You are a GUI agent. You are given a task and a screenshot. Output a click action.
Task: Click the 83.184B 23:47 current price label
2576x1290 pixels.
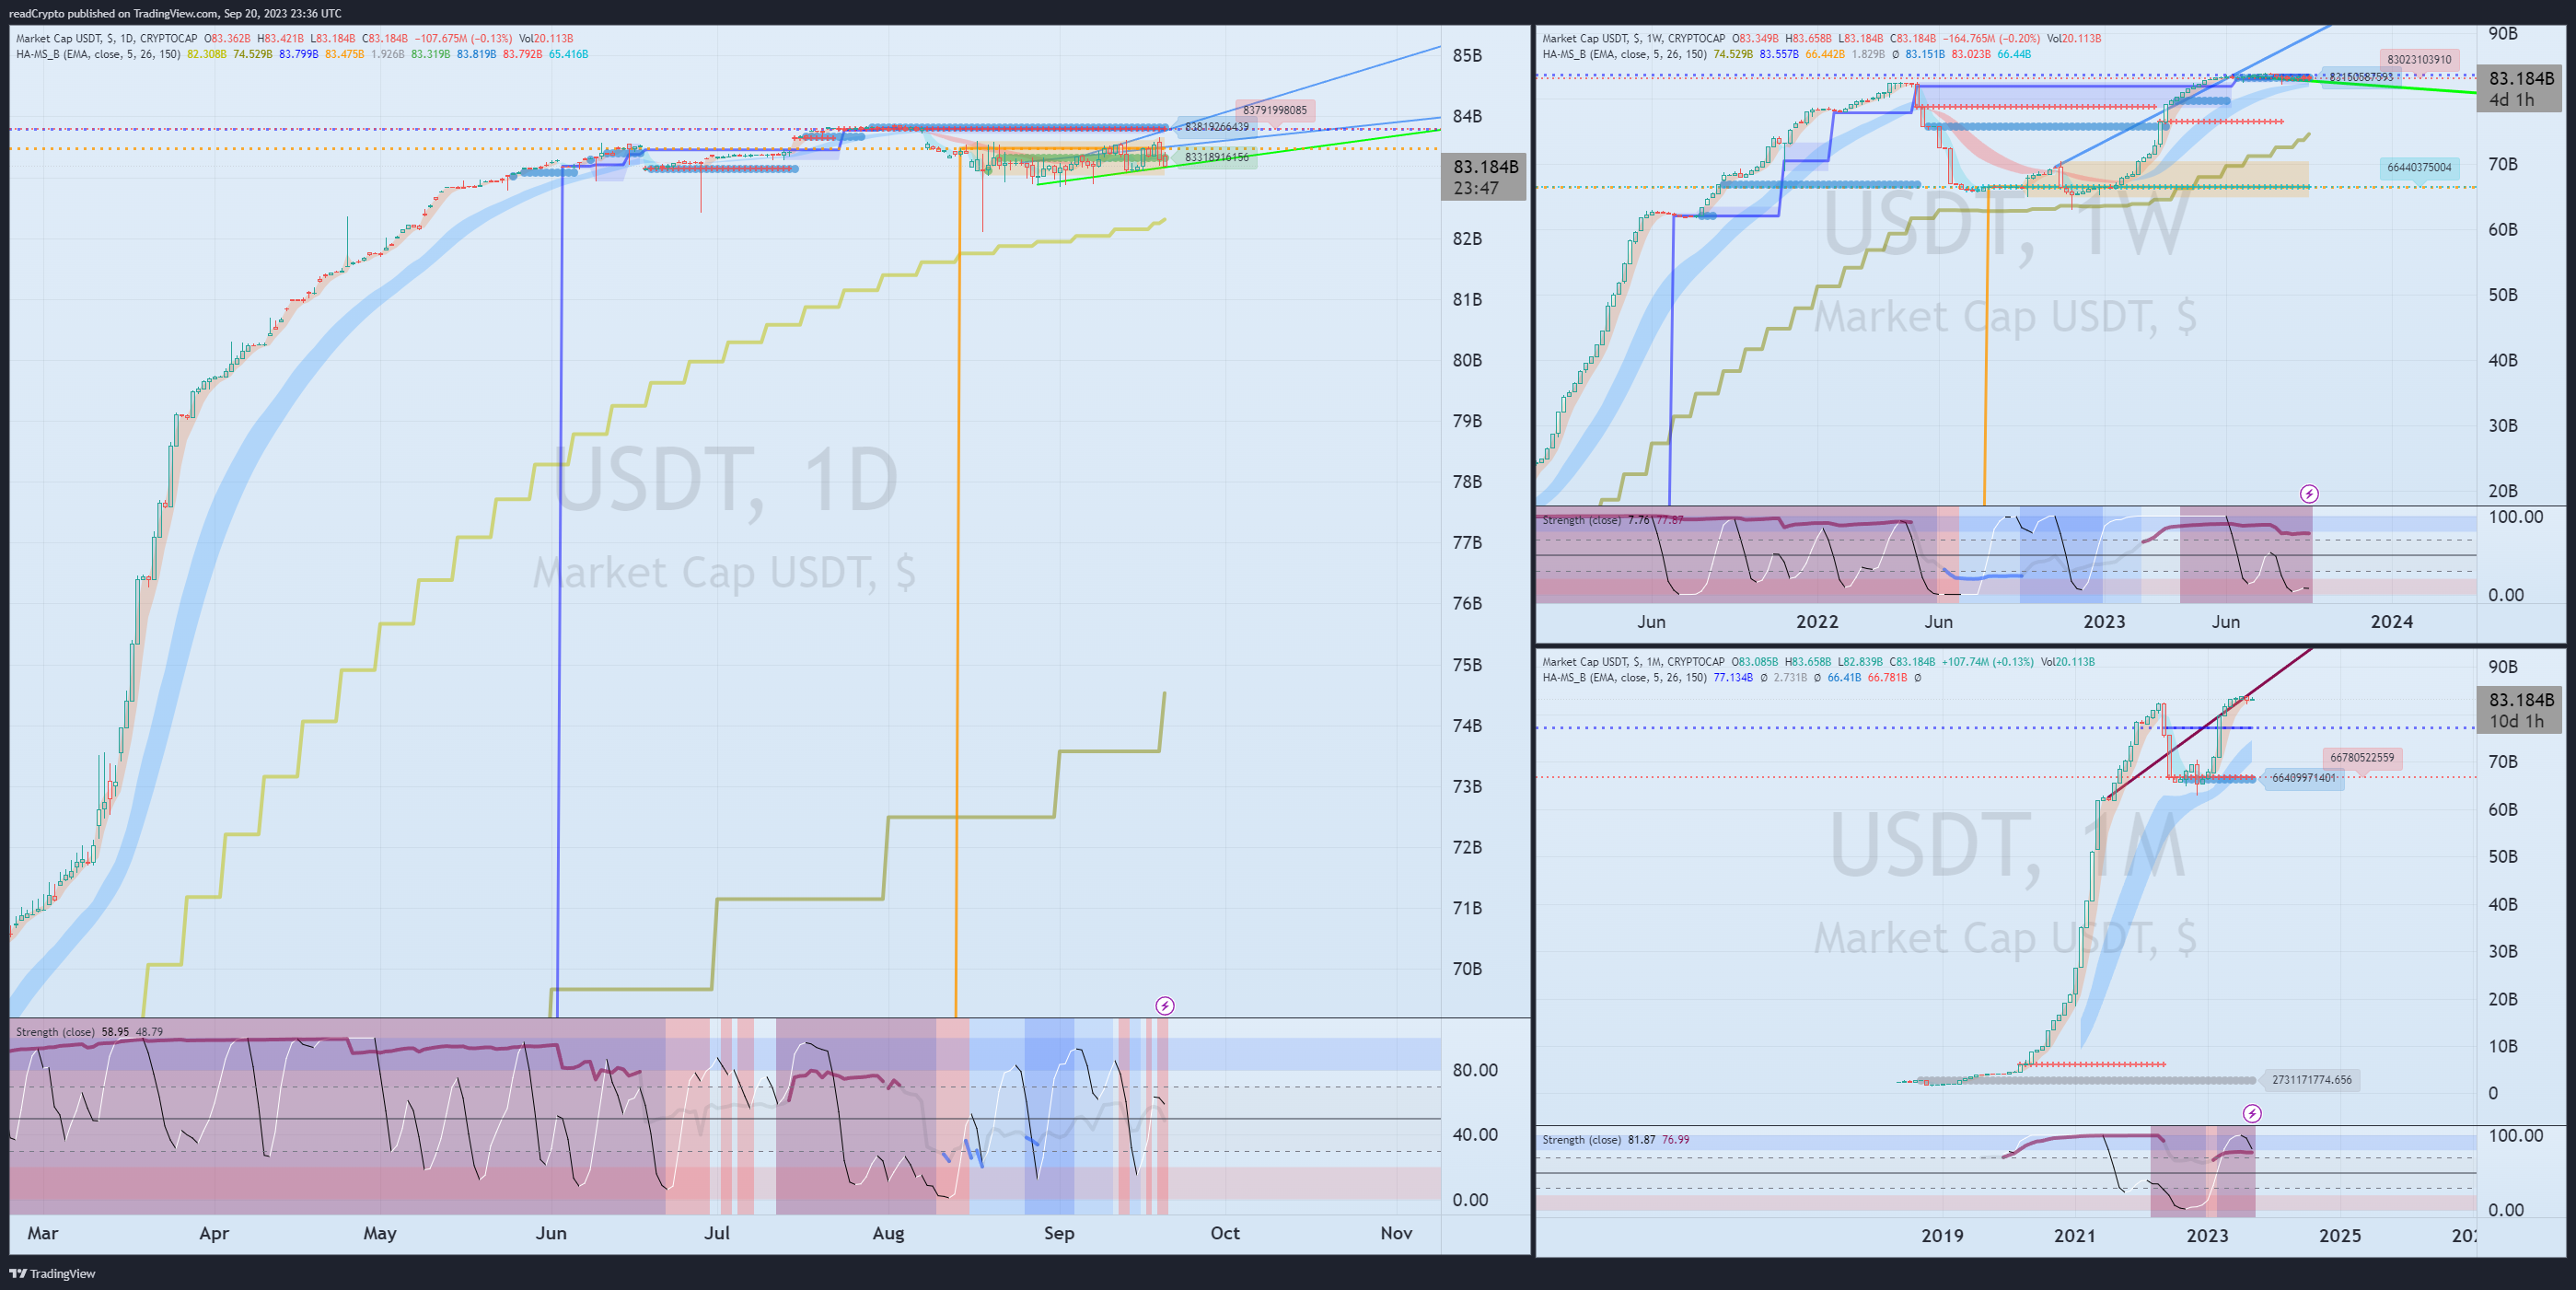click(1484, 177)
